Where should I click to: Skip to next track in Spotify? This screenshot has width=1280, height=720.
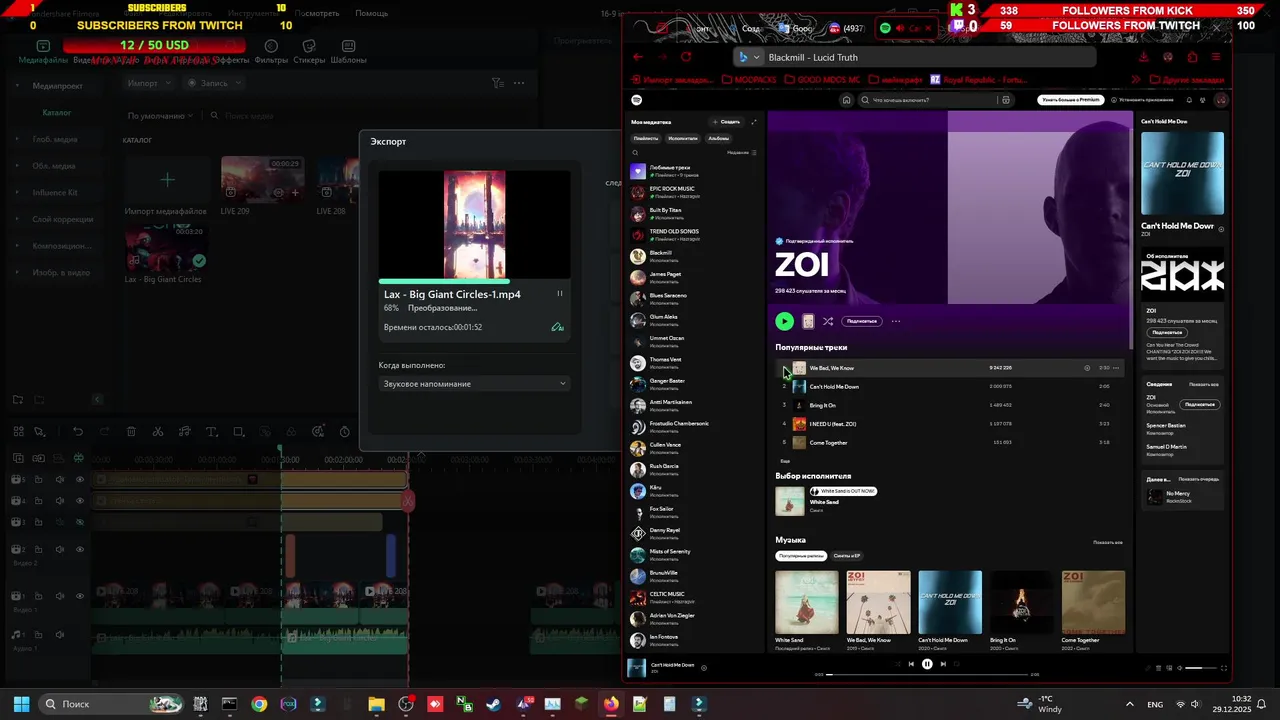tap(943, 664)
